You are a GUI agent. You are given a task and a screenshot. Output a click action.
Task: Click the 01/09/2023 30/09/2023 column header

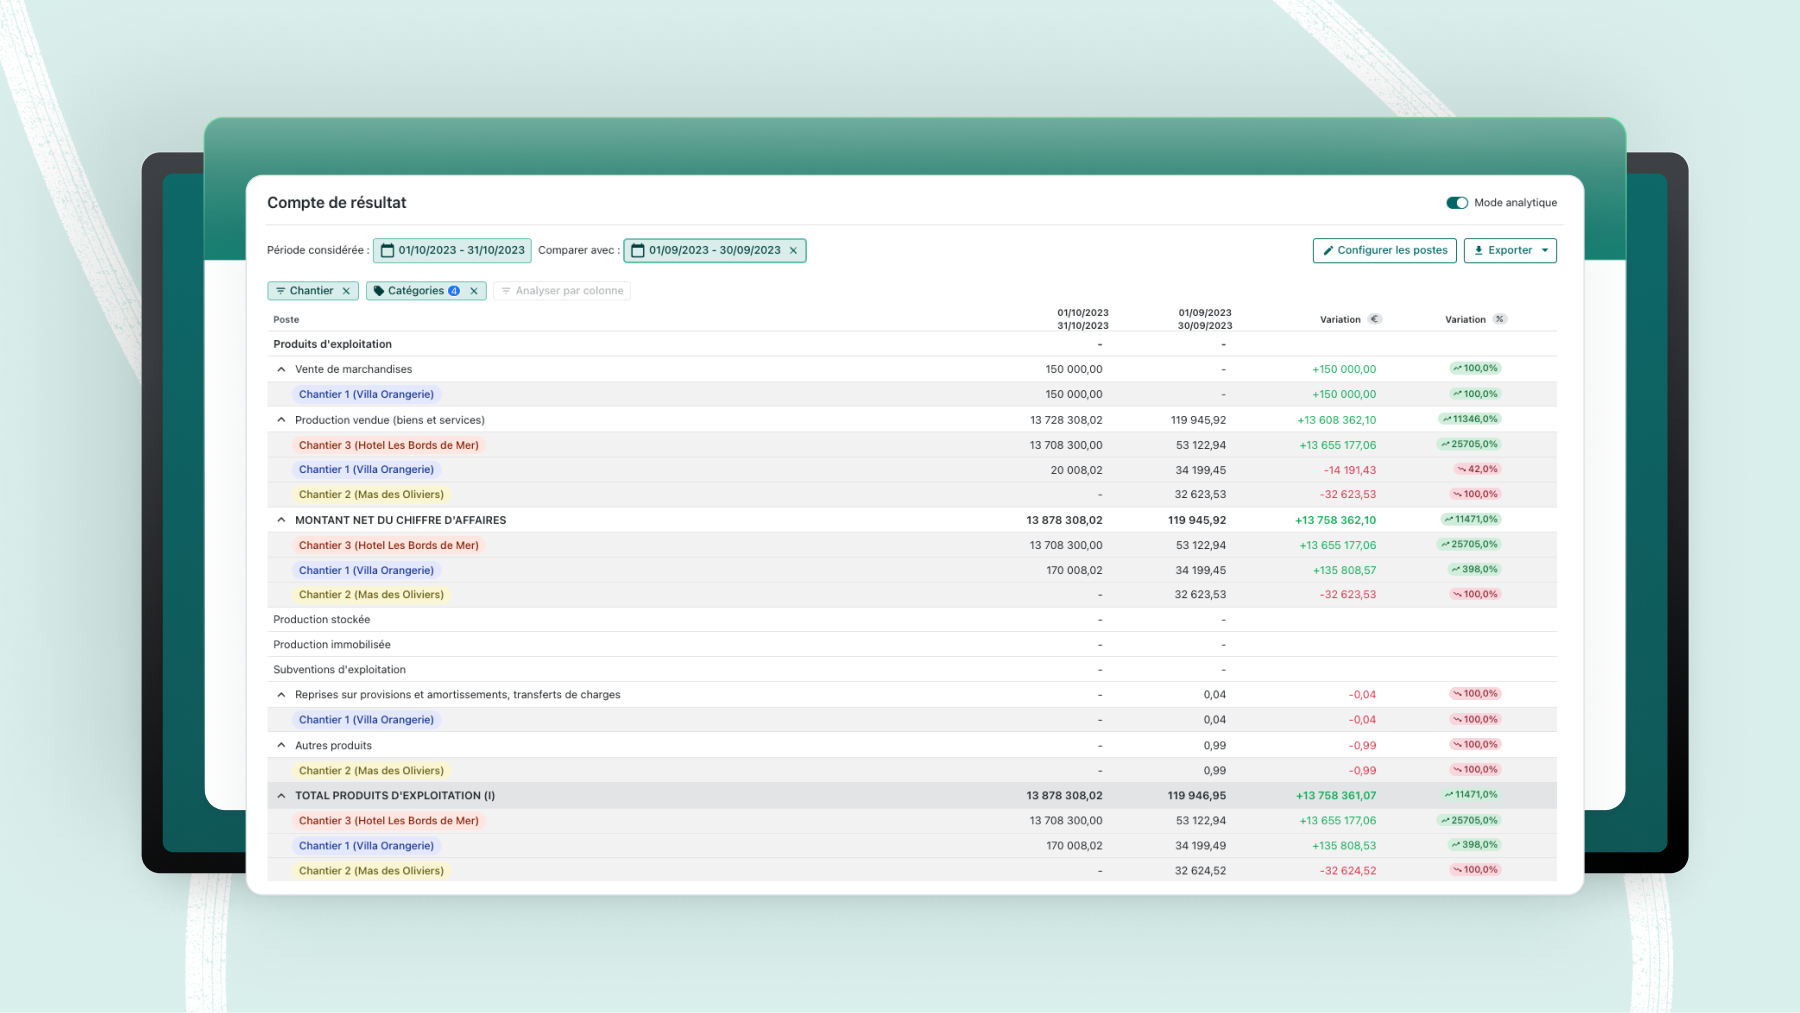pos(1205,319)
